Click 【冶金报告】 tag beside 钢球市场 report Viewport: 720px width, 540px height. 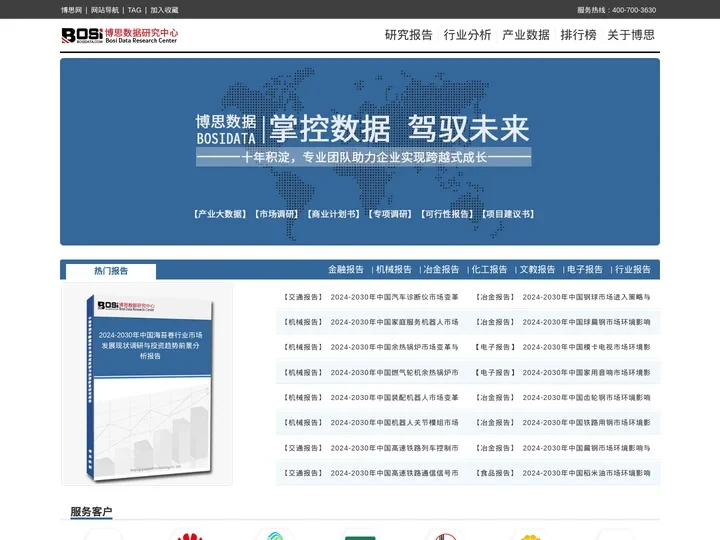(x=495, y=297)
